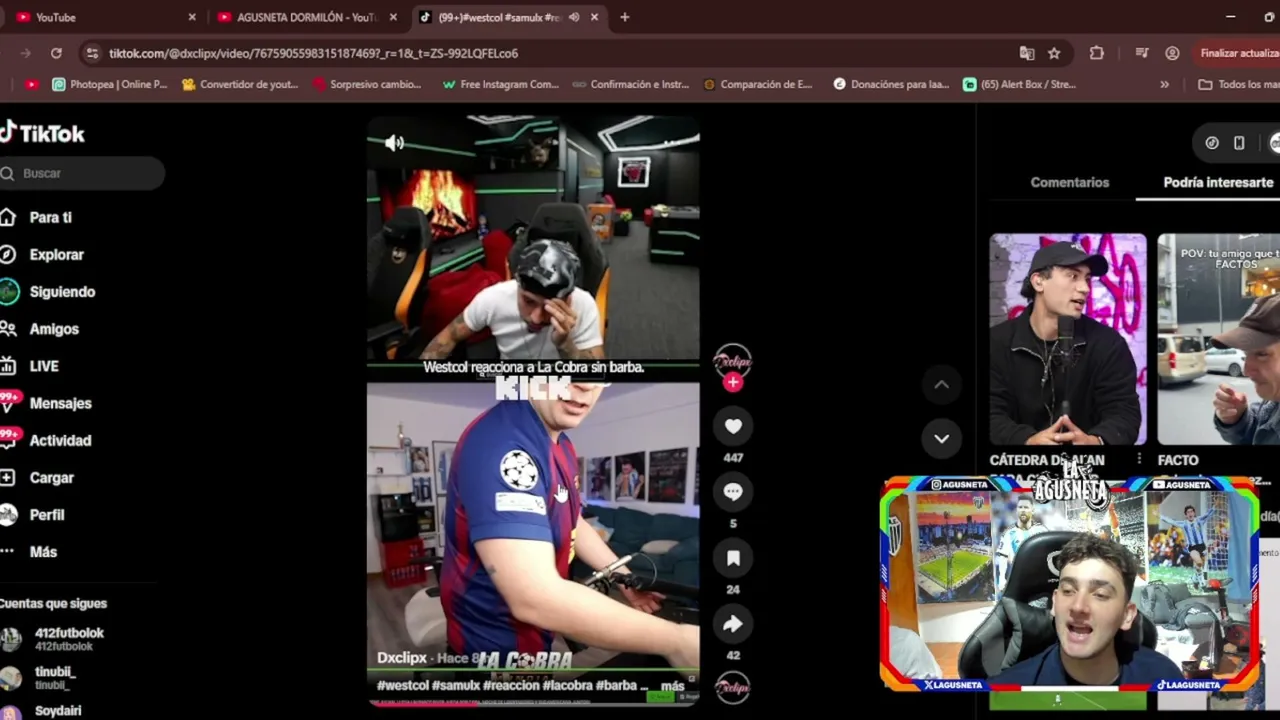Open the browser profile icon

1172,53
